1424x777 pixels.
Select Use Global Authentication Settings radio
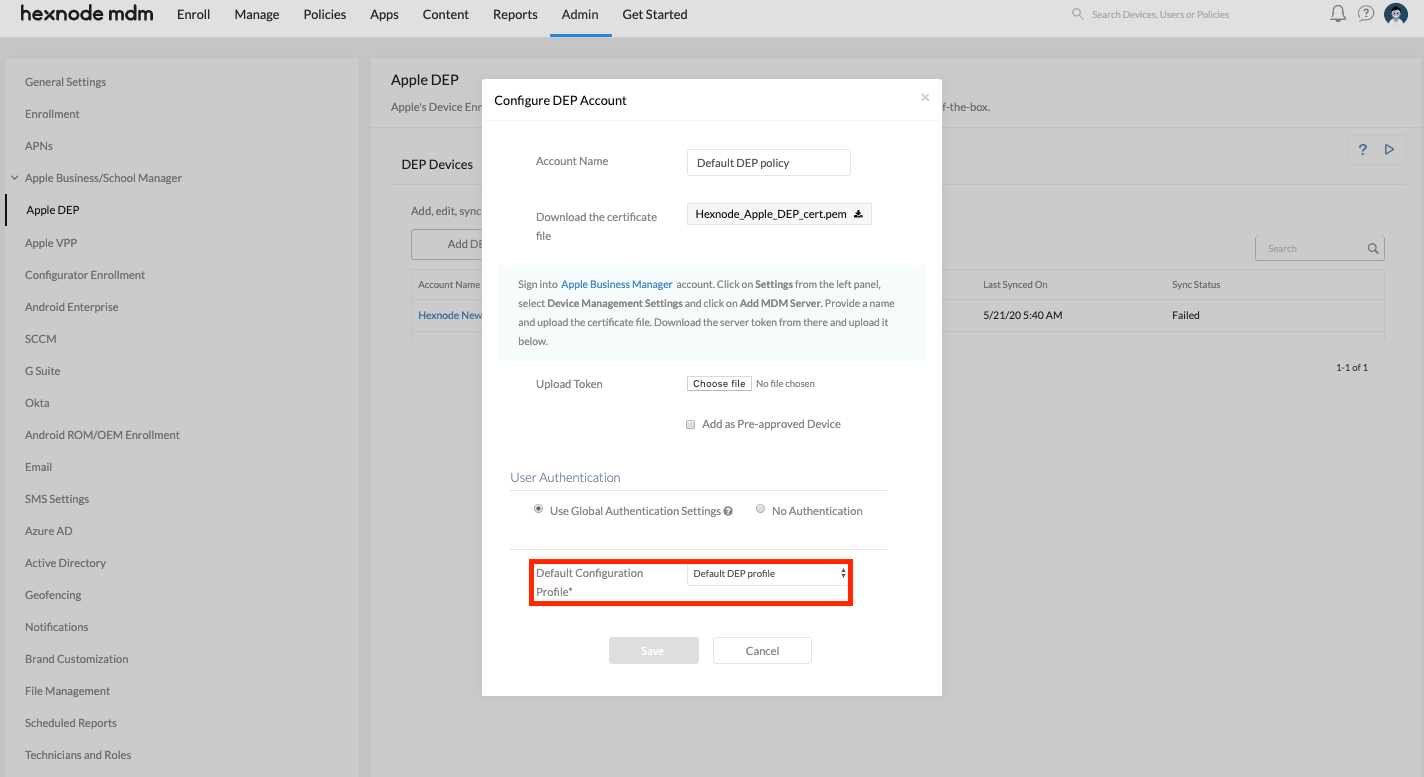pyautogui.click(x=539, y=509)
